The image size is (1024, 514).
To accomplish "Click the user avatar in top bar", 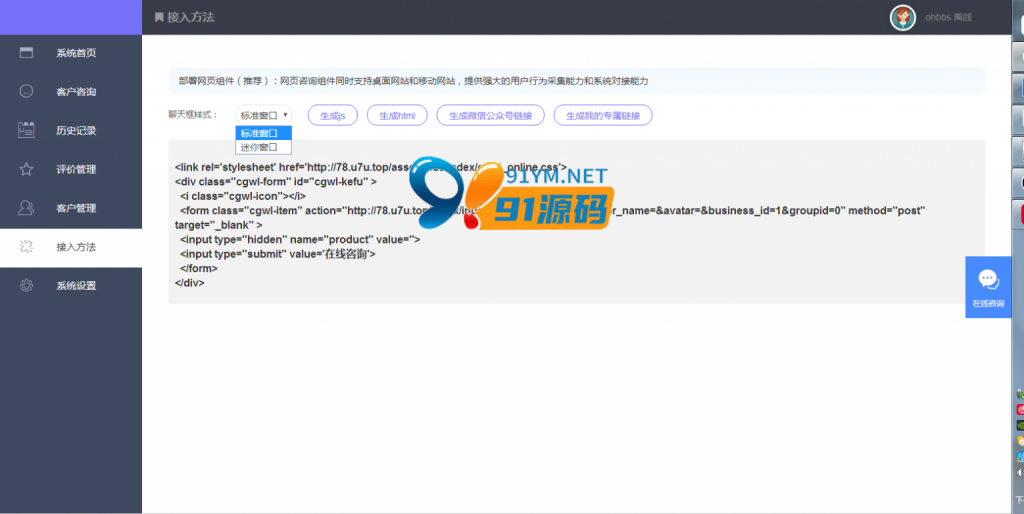I will click(903, 17).
